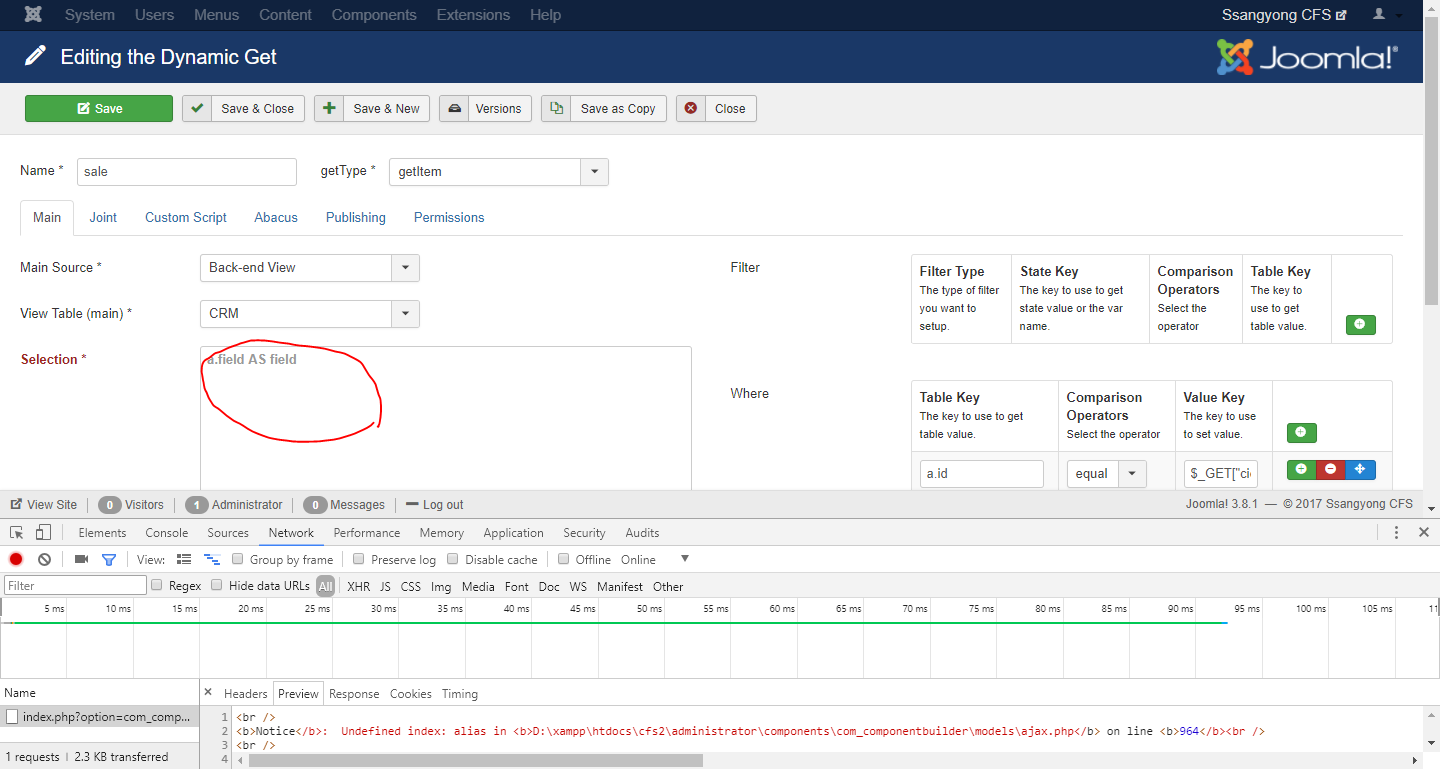The image size is (1440, 769).
Task: Click the red network record button
Action: pos(16,559)
